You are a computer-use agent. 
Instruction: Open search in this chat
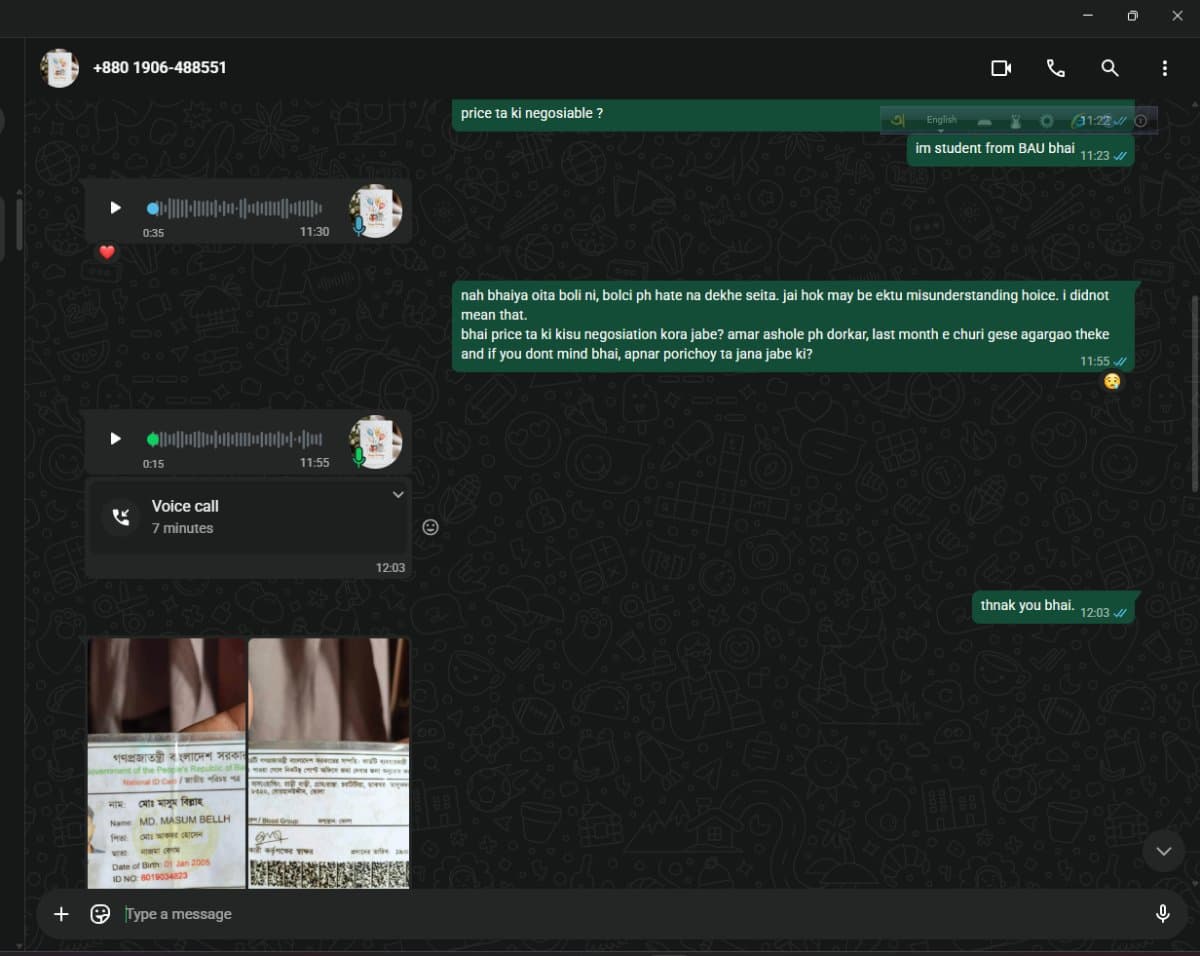tap(1109, 68)
